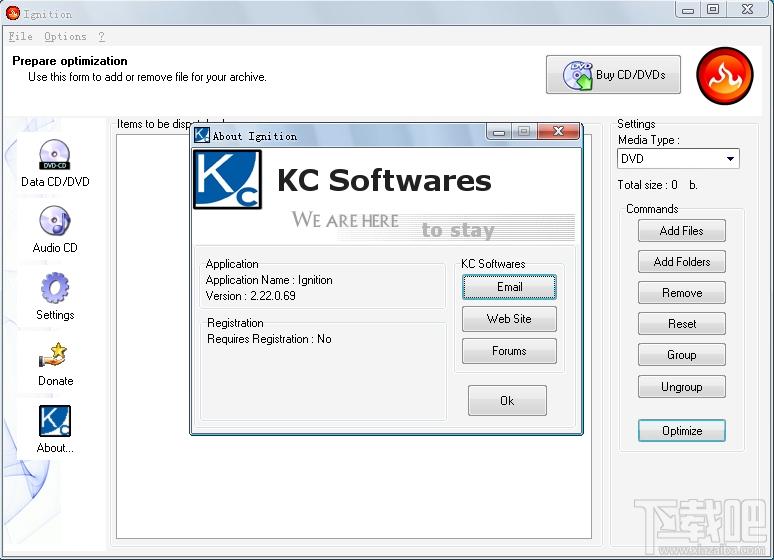The height and width of the screenshot is (560, 774).
Task: Click the Application Name : Ignition text
Action: pyautogui.click(x=269, y=280)
